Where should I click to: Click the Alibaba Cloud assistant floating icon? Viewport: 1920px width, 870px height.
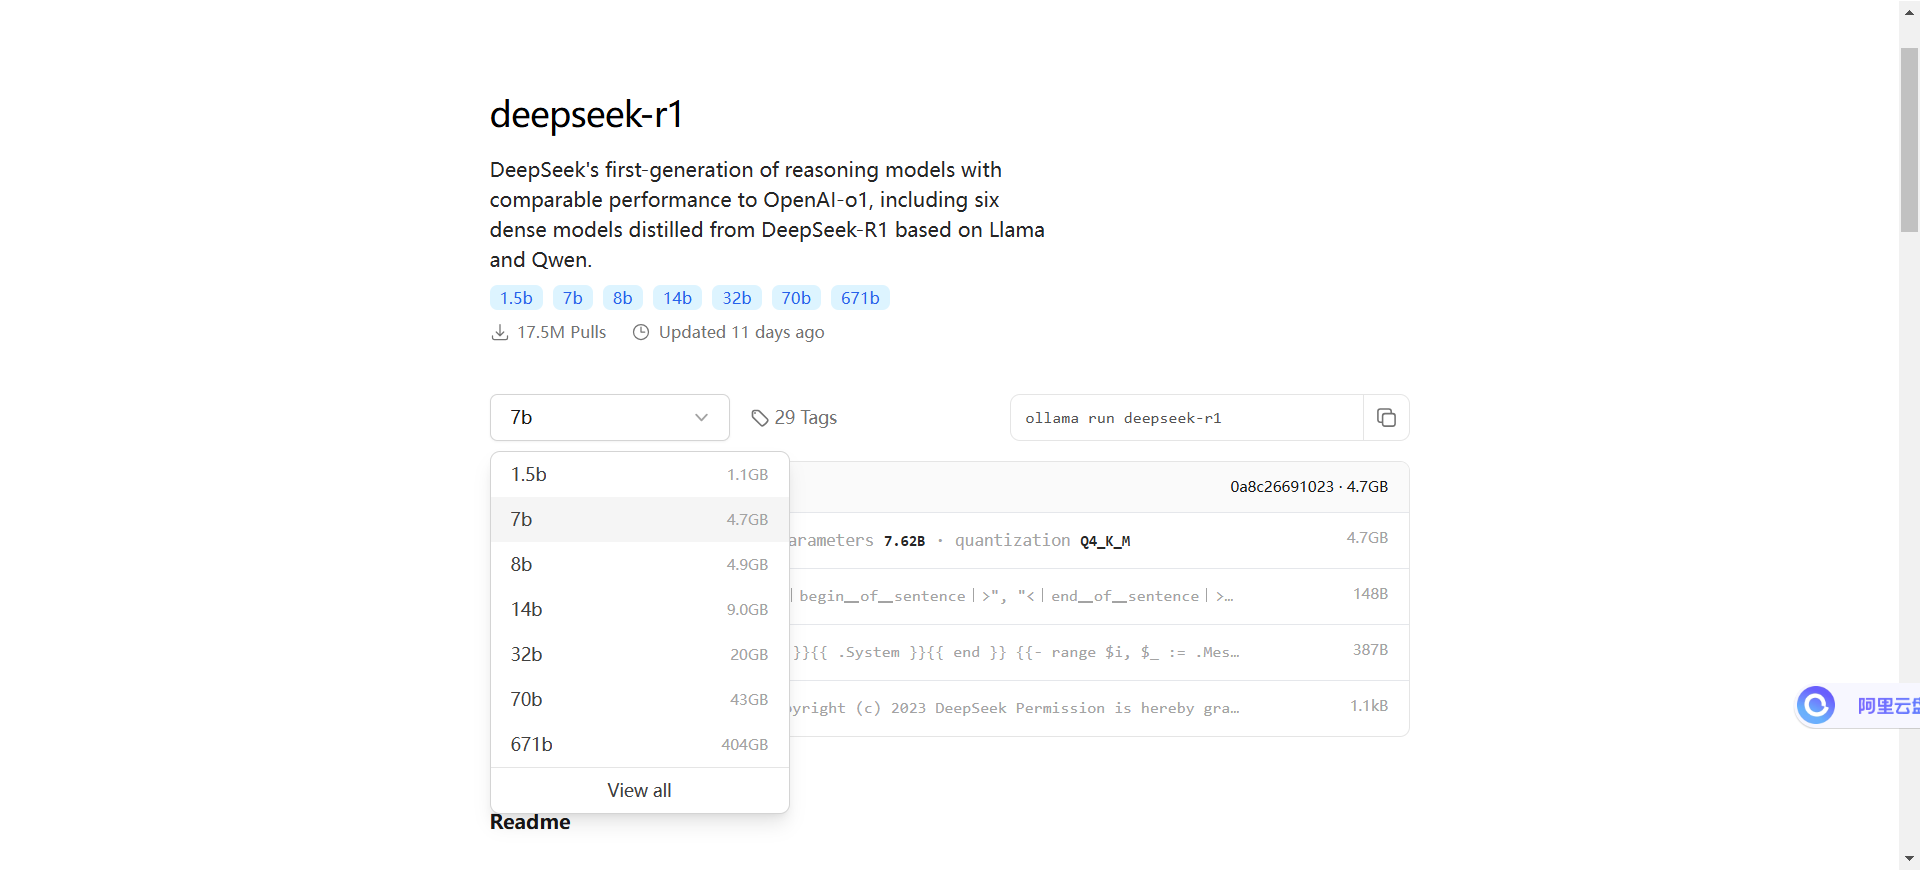(1816, 705)
